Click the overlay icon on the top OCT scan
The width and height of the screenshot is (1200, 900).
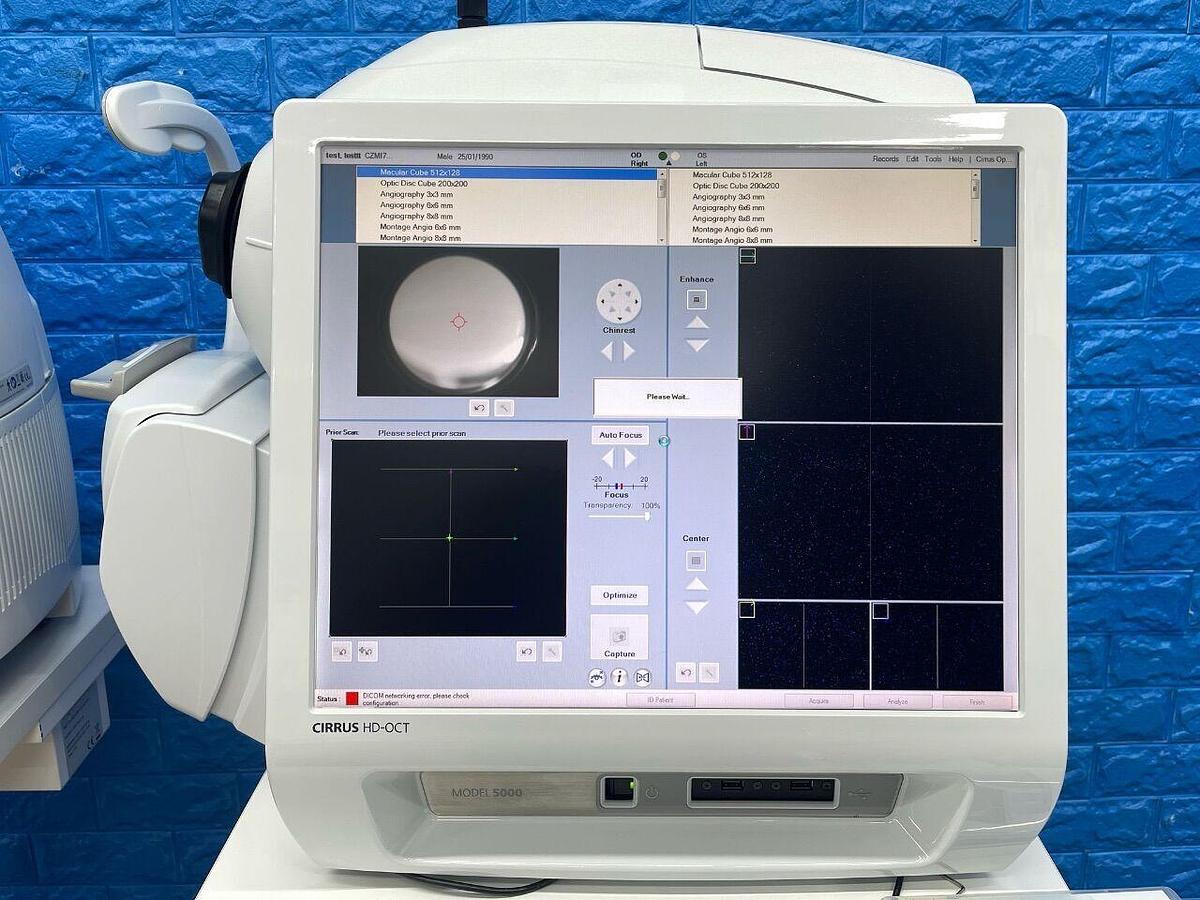click(748, 256)
